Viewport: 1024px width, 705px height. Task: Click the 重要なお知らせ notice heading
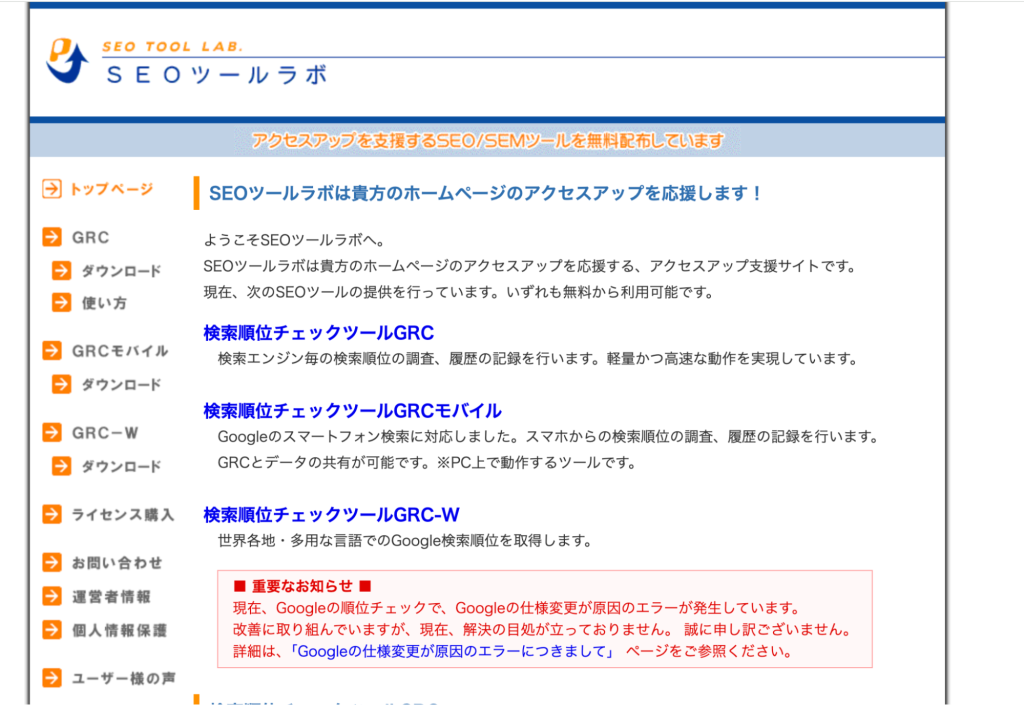302,586
